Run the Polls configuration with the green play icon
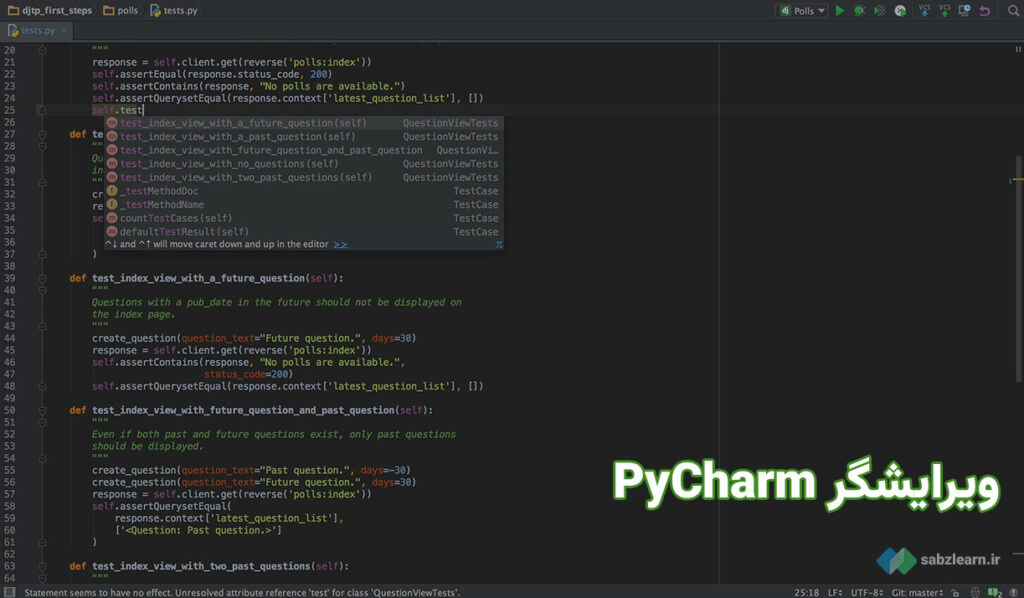This screenshot has height=598, width=1024. tap(840, 11)
